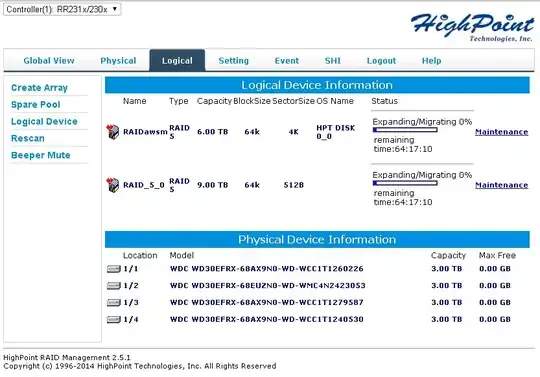Click the Logical Device Information header
The height and width of the screenshot is (377, 540).
click(x=317, y=85)
